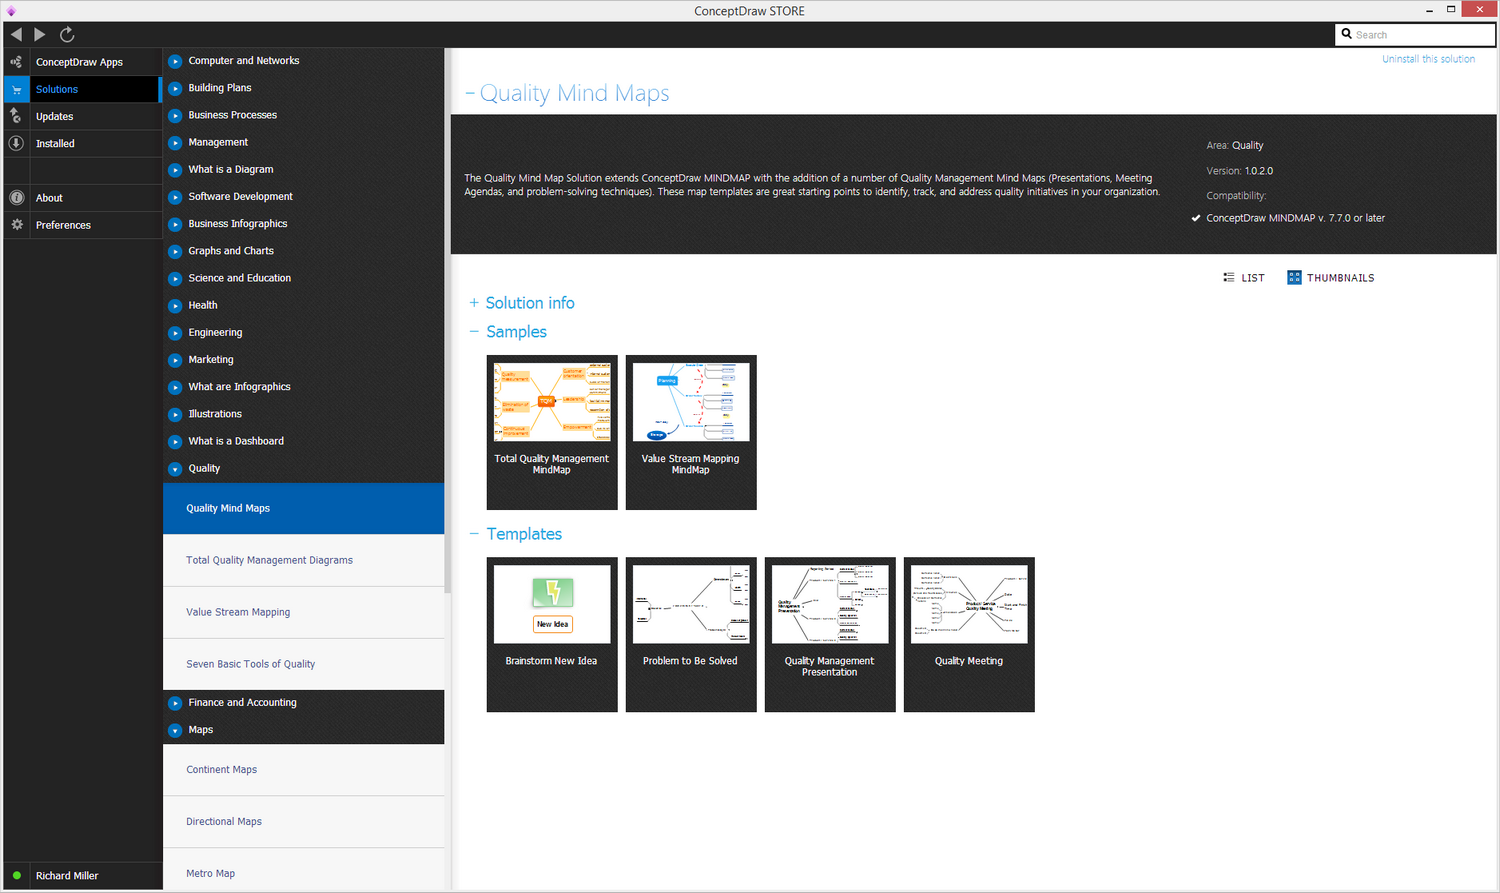Click the solutions list vertical scrollbar
1500x893 pixels.
[447, 320]
